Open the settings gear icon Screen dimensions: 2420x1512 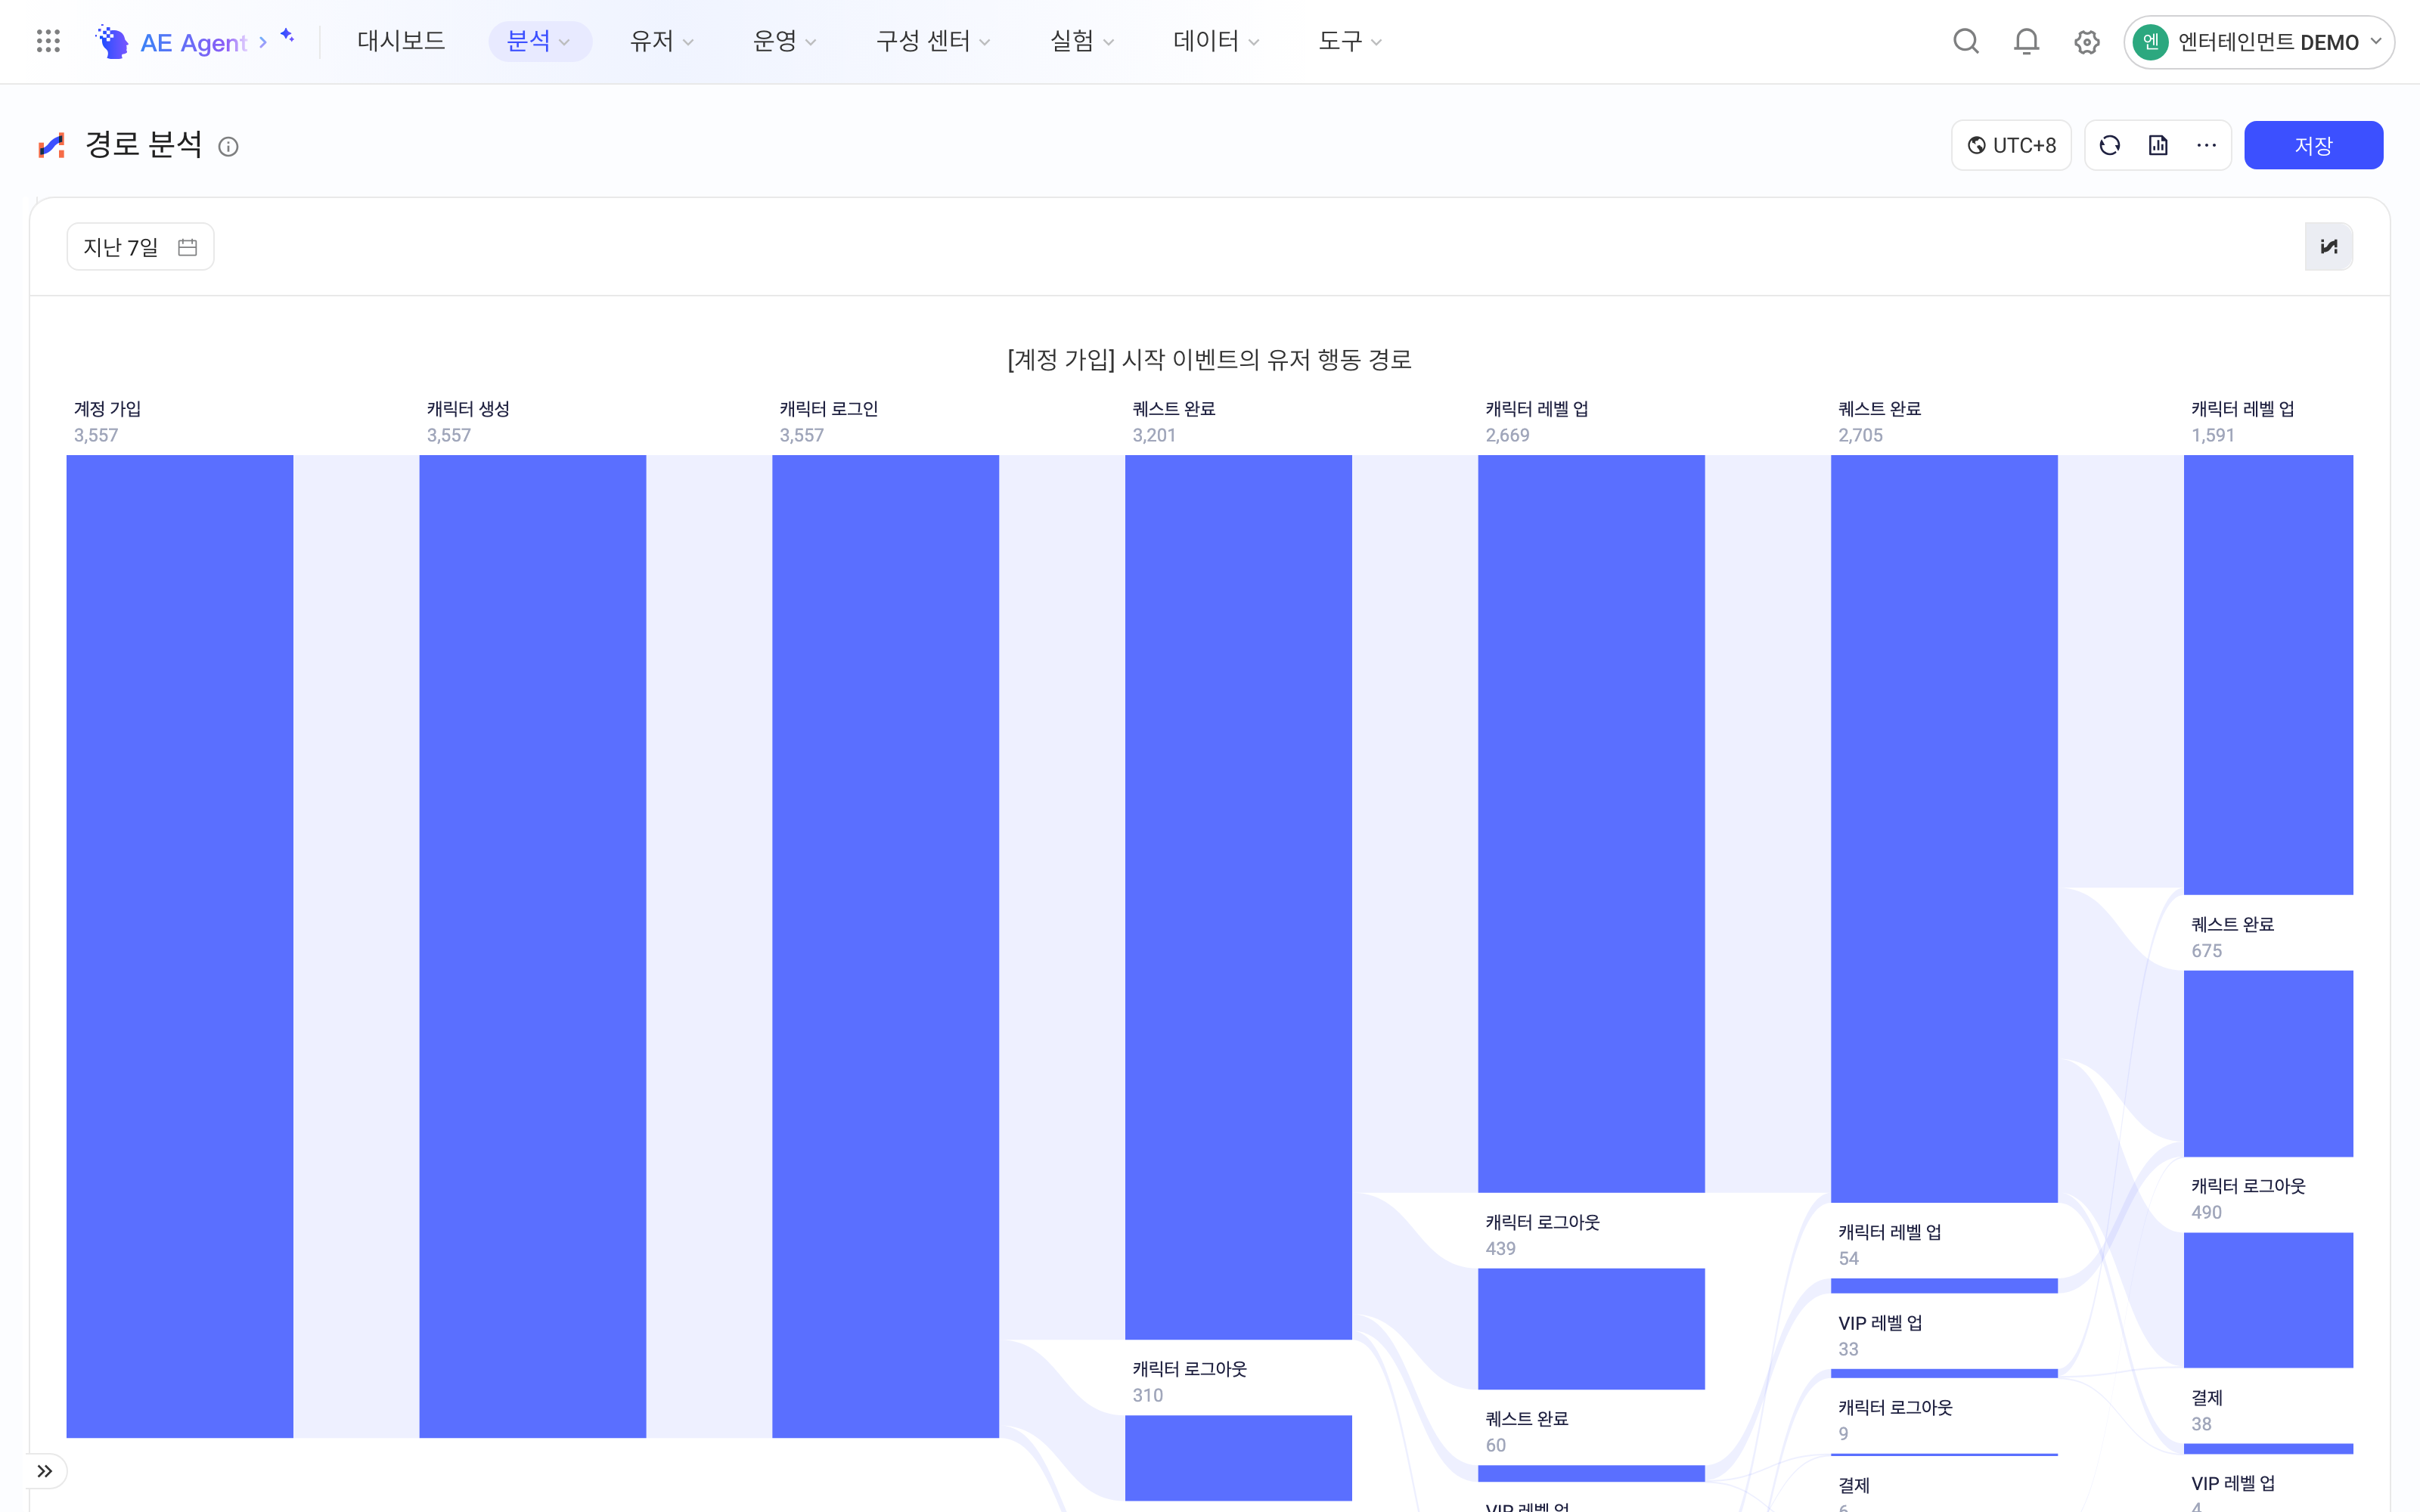[x=2086, y=42]
